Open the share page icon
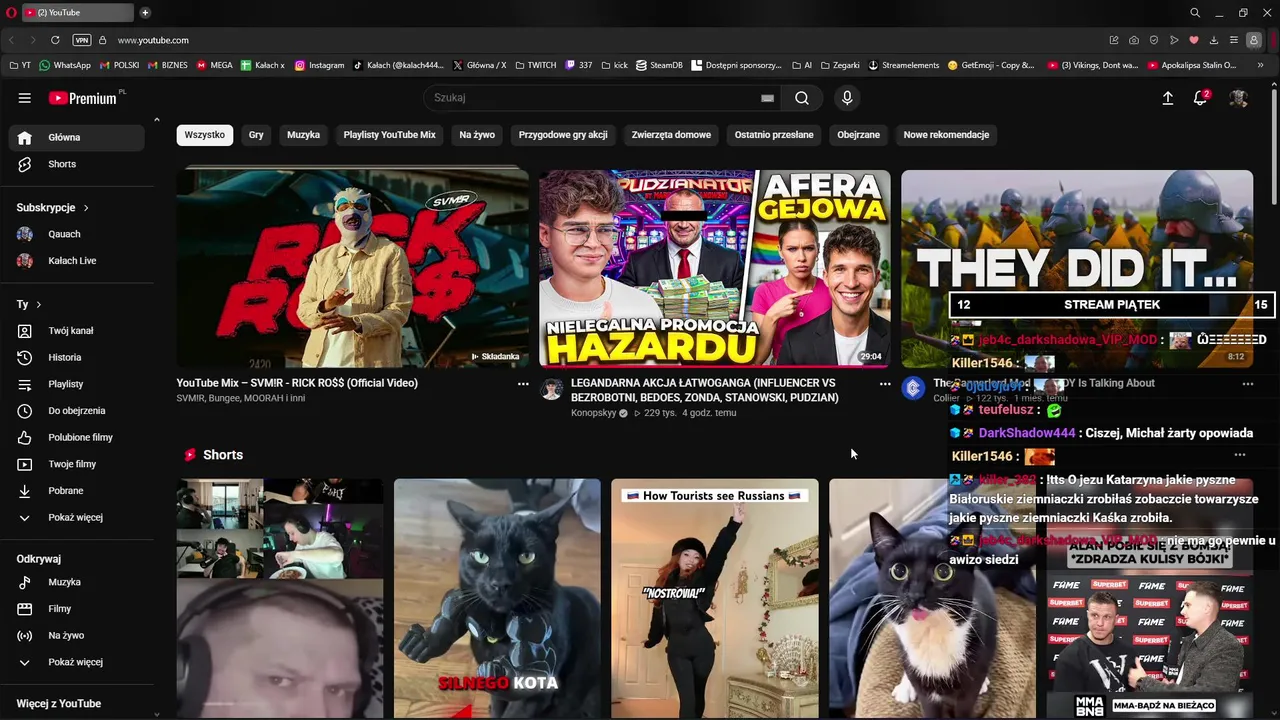Image resolution: width=1280 pixels, height=720 pixels. coord(1114,40)
